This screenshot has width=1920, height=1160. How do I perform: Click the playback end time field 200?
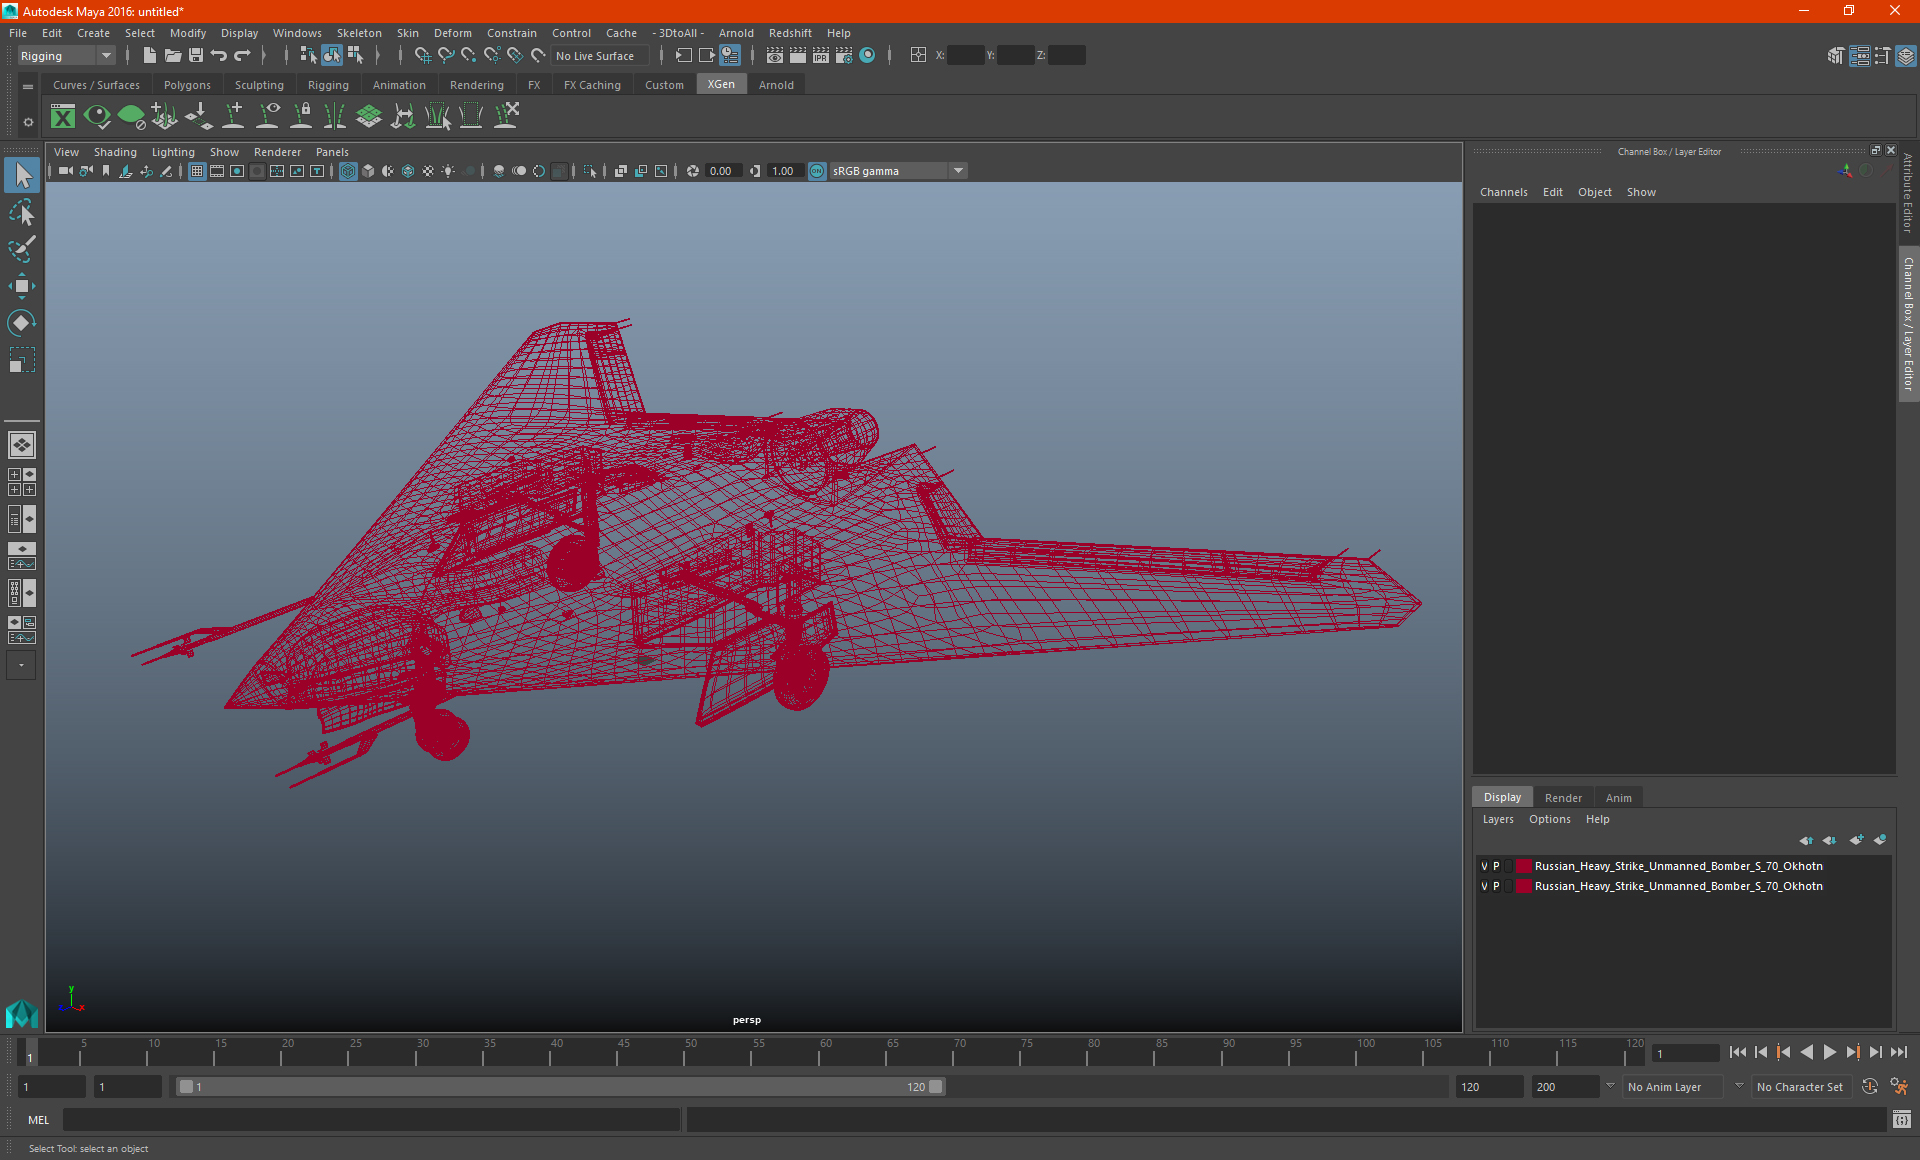pyautogui.click(x=1565, y=1087)
